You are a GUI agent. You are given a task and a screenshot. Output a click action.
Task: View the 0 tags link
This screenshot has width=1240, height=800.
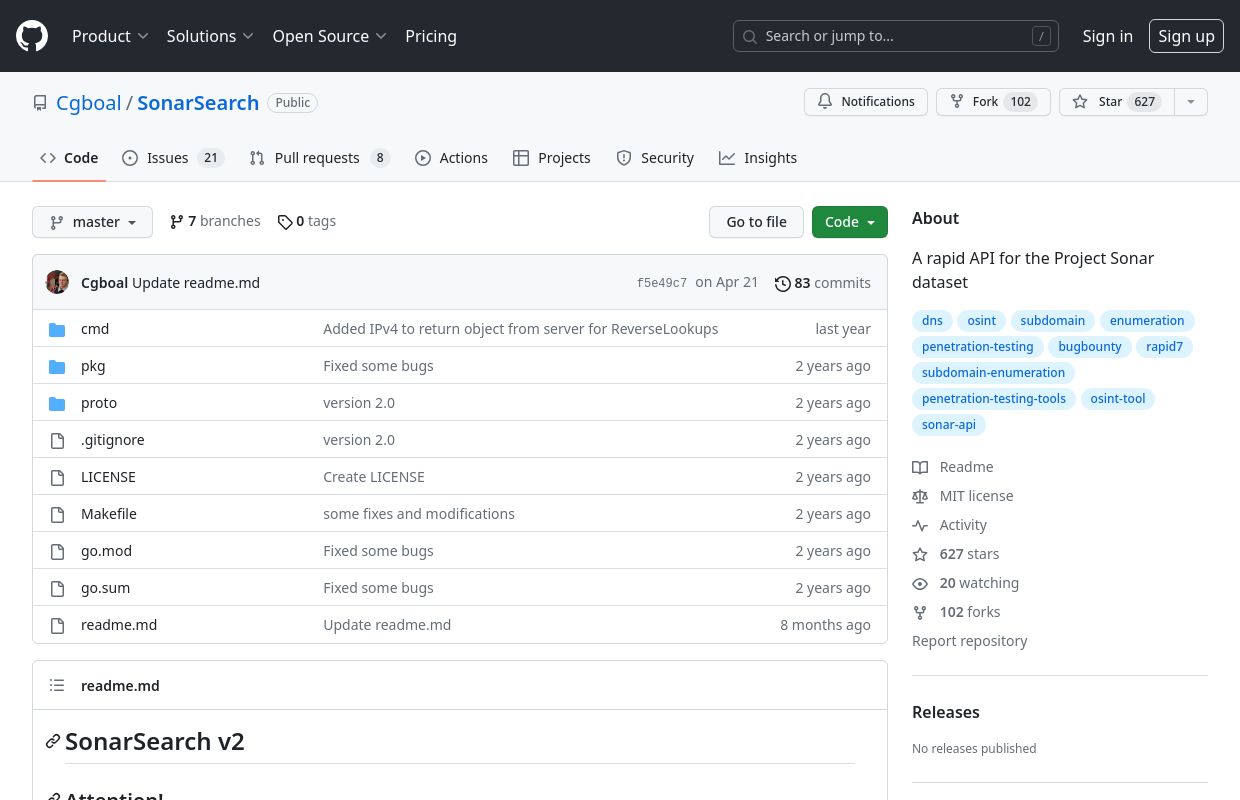[x=307, y=221]
